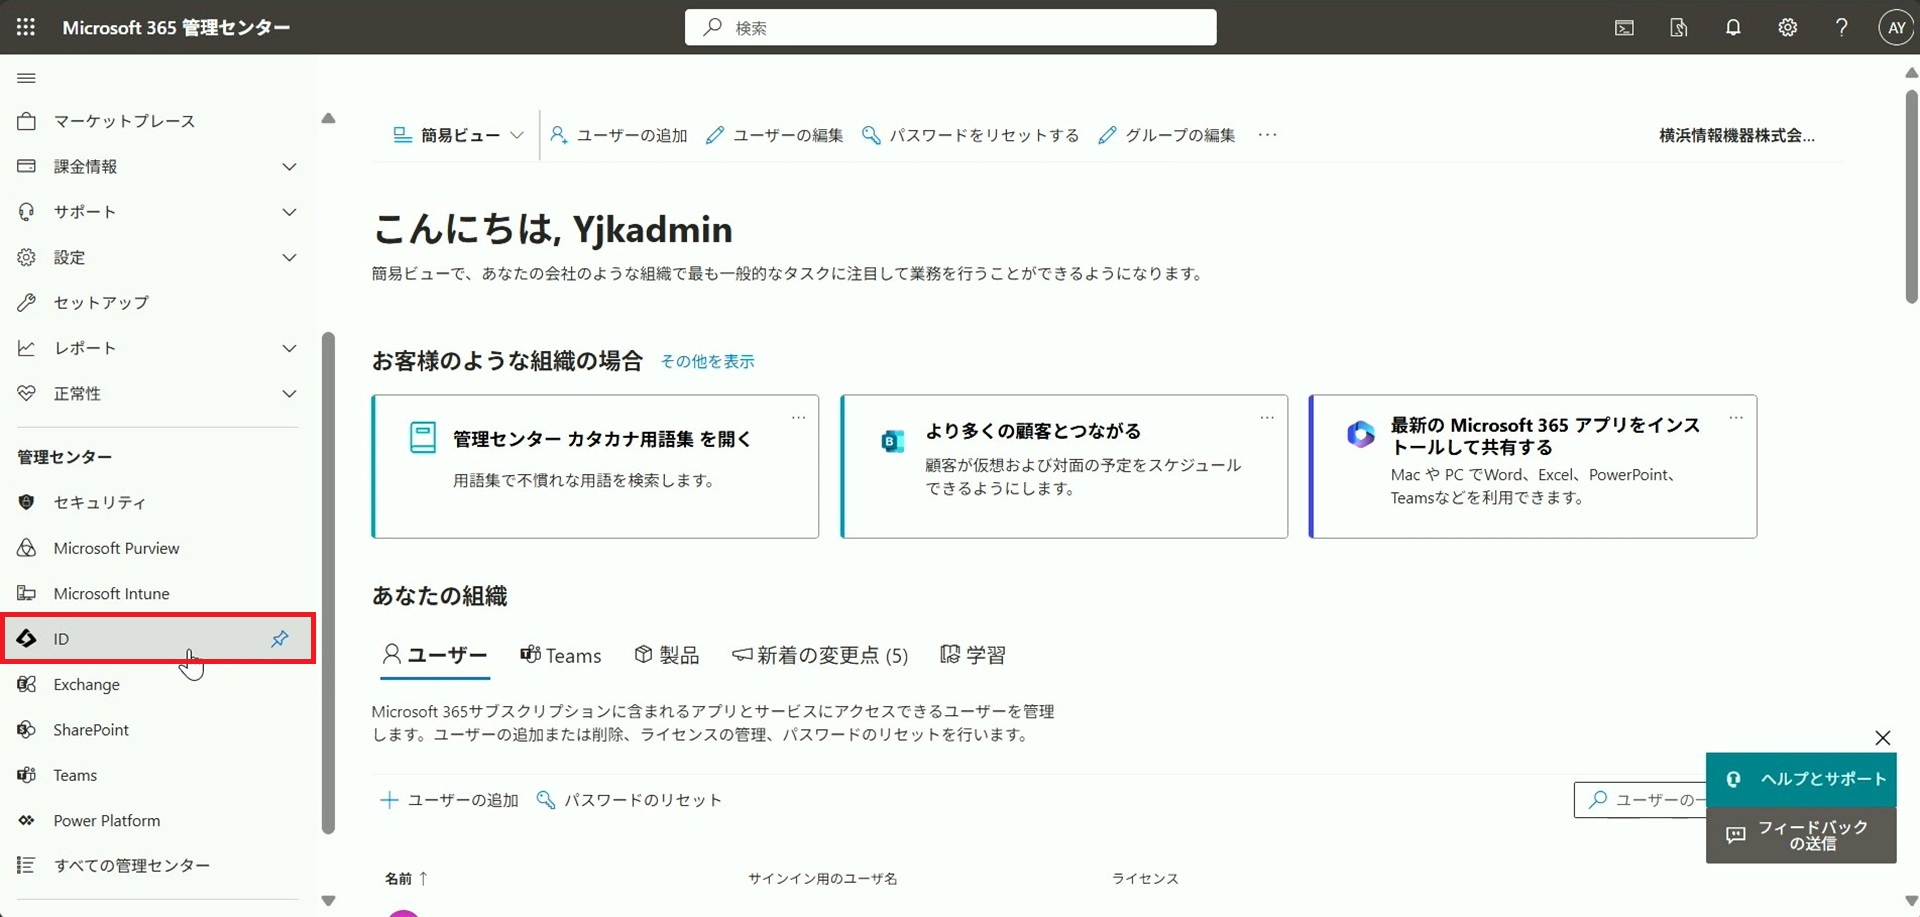Image resolution: width=1920 pixels, height=917 pixels.
Task: Open the ヘルプとサポート button
Action: pyautogui.click(x=1801, y=779)
